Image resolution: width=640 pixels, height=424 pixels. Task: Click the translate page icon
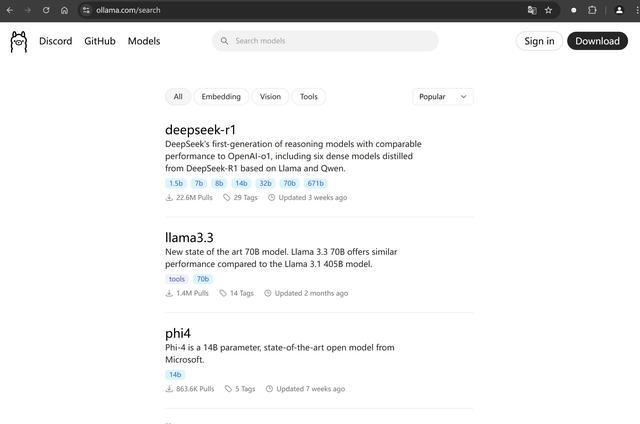pyautogui.click(x=532, y=10)
